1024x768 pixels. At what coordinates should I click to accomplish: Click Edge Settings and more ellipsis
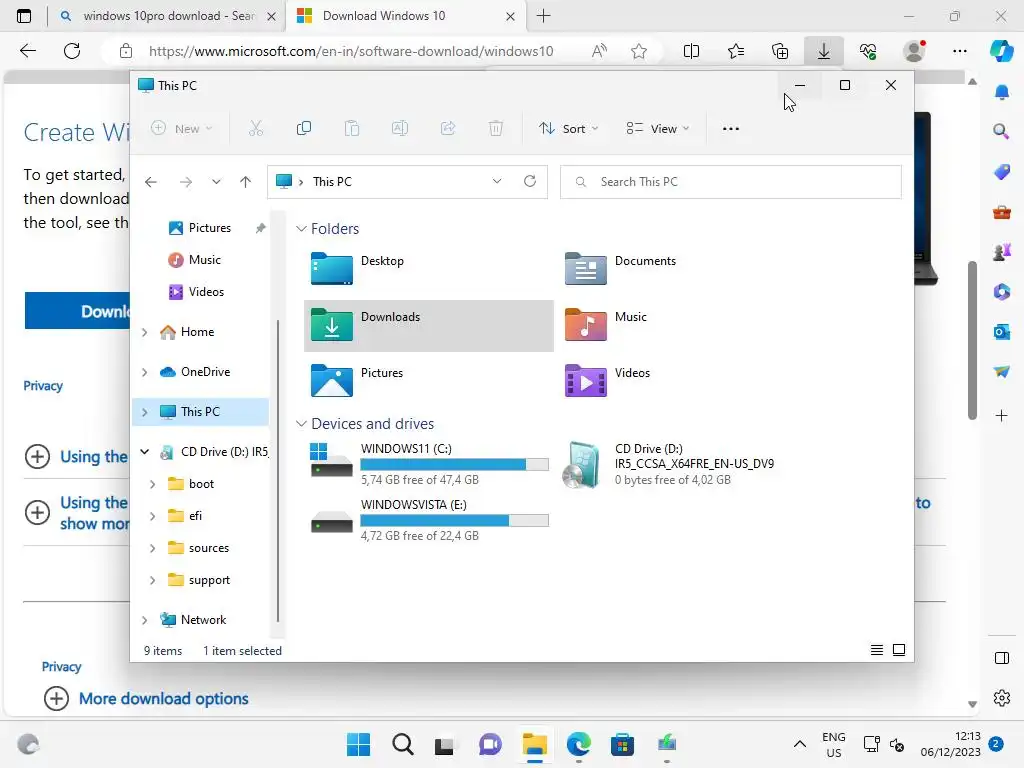pyautogui.click(x=960, y=51)
